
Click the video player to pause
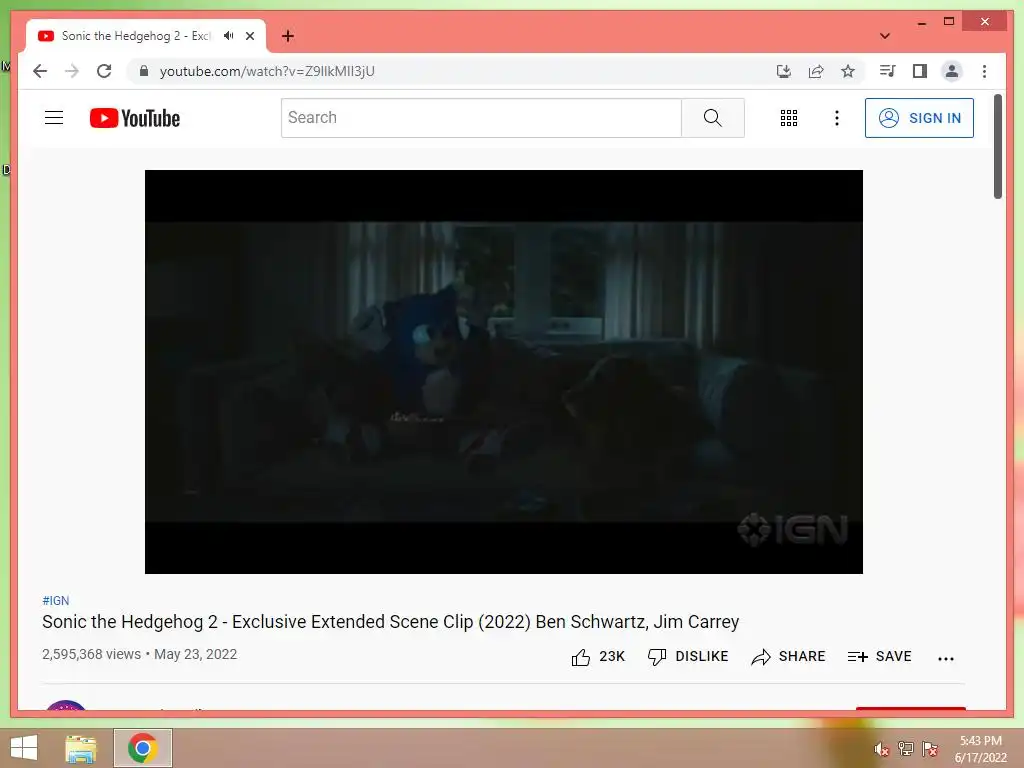(504, 372)
